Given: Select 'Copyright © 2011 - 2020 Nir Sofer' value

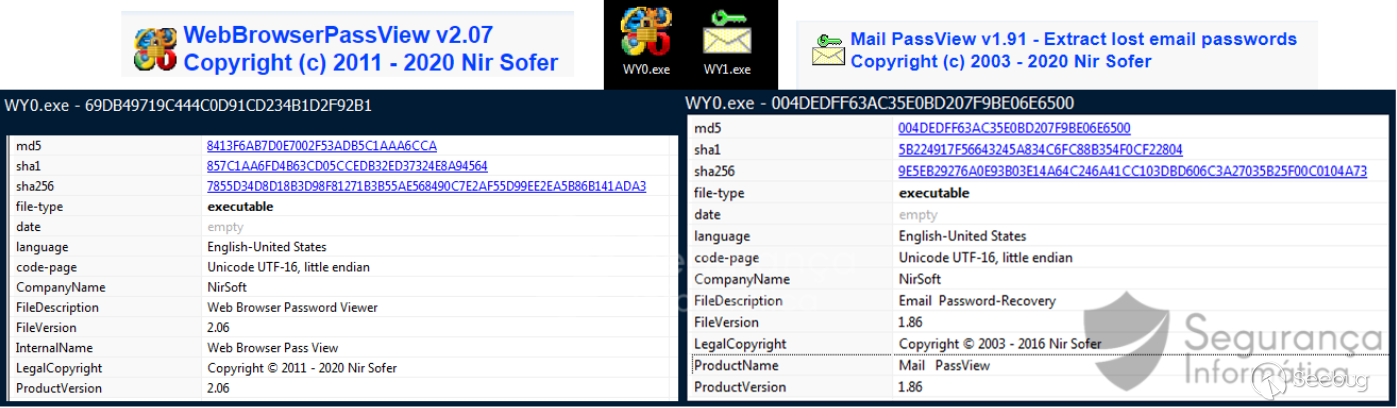Looking at the screenshot, I should pyautogui.click(x=302, y=367).
